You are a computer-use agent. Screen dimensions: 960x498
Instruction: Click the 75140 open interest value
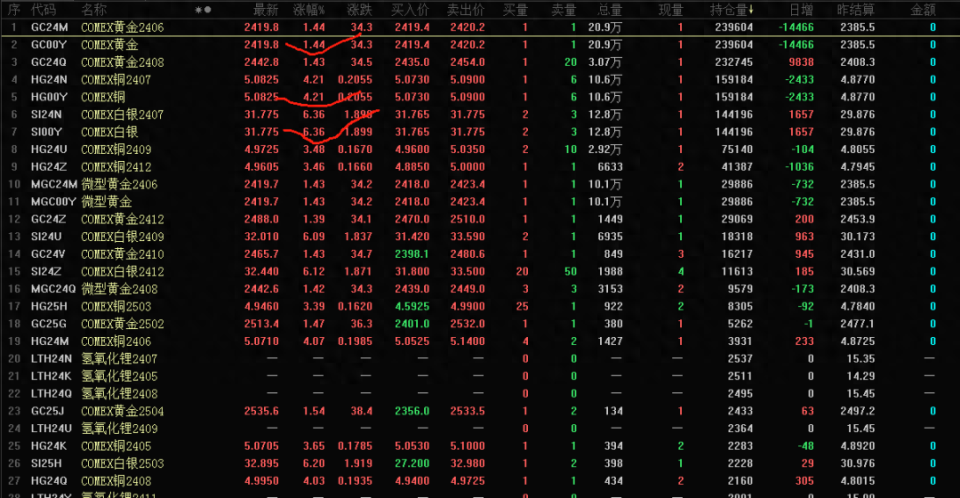point(737,149)
